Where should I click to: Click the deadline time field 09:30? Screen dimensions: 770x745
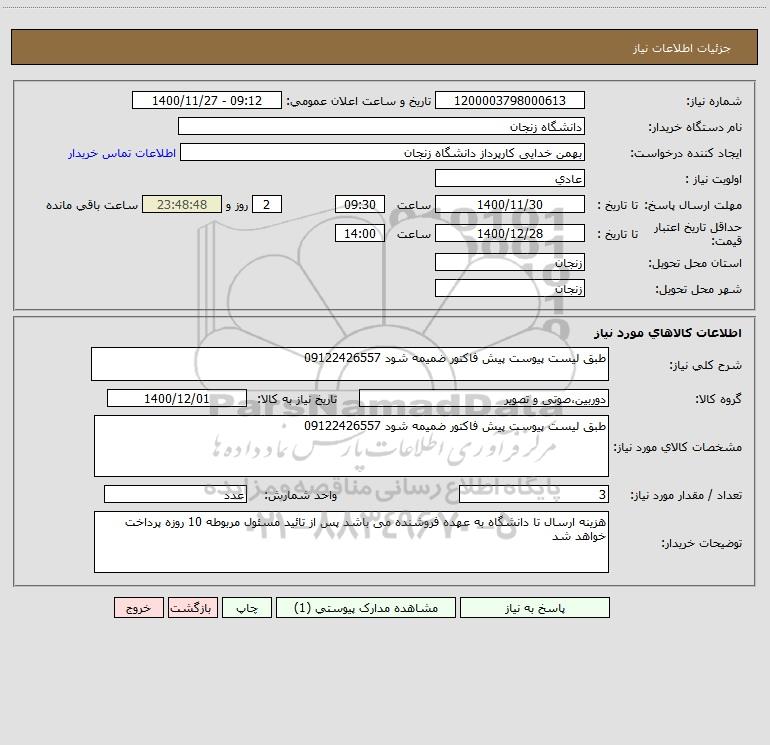coord(359,204)
